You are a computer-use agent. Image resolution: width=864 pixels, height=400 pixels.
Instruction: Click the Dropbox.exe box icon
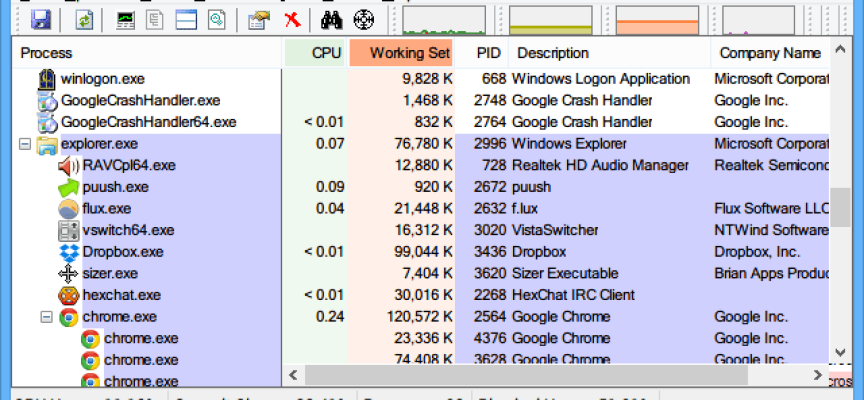pos(69,252)
